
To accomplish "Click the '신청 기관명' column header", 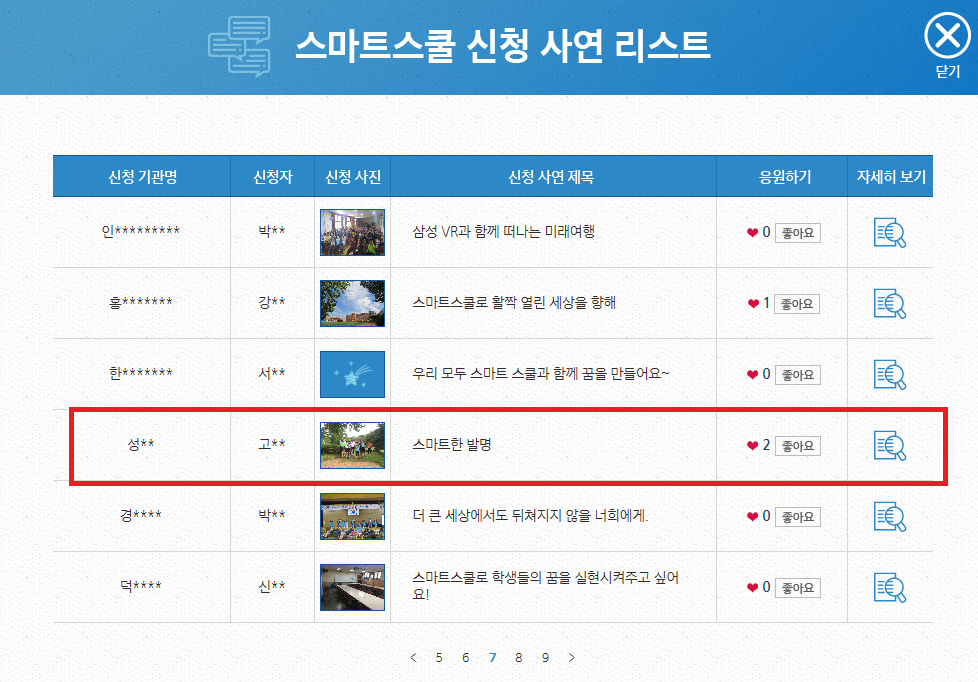I will [x=142, y=177].
